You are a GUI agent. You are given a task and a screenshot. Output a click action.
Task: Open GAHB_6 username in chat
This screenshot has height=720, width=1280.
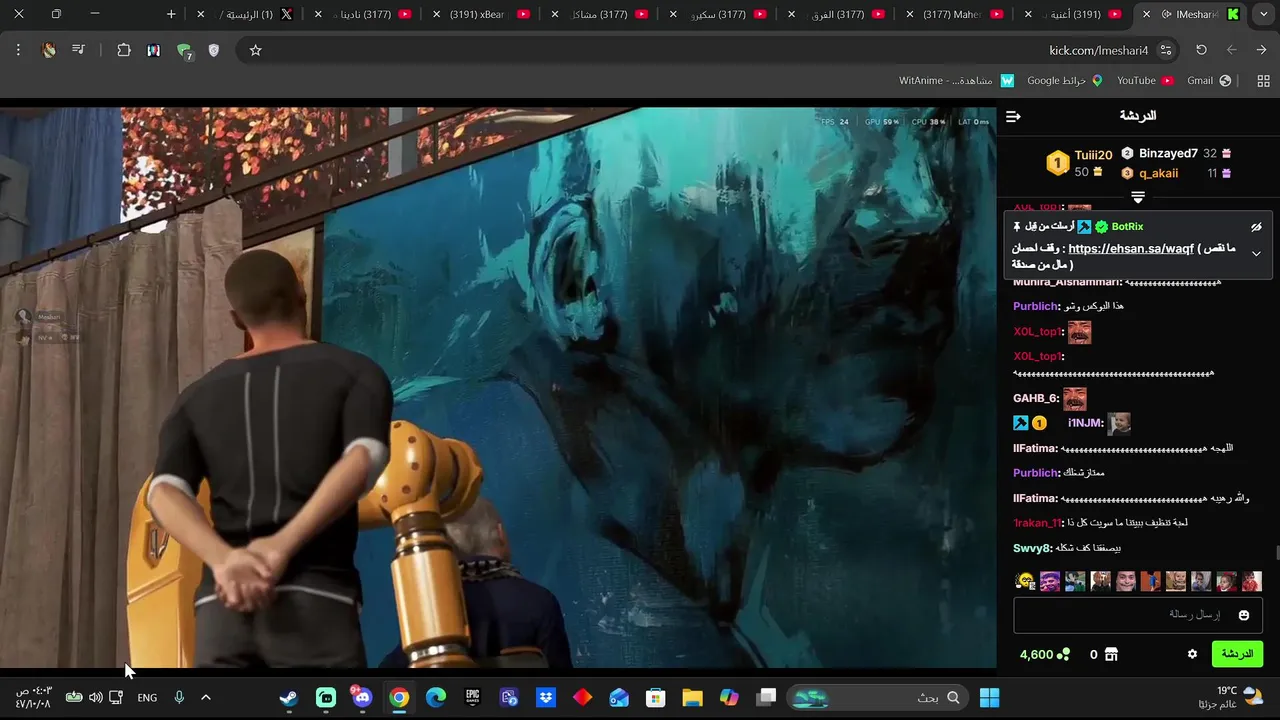(1035, 398)
